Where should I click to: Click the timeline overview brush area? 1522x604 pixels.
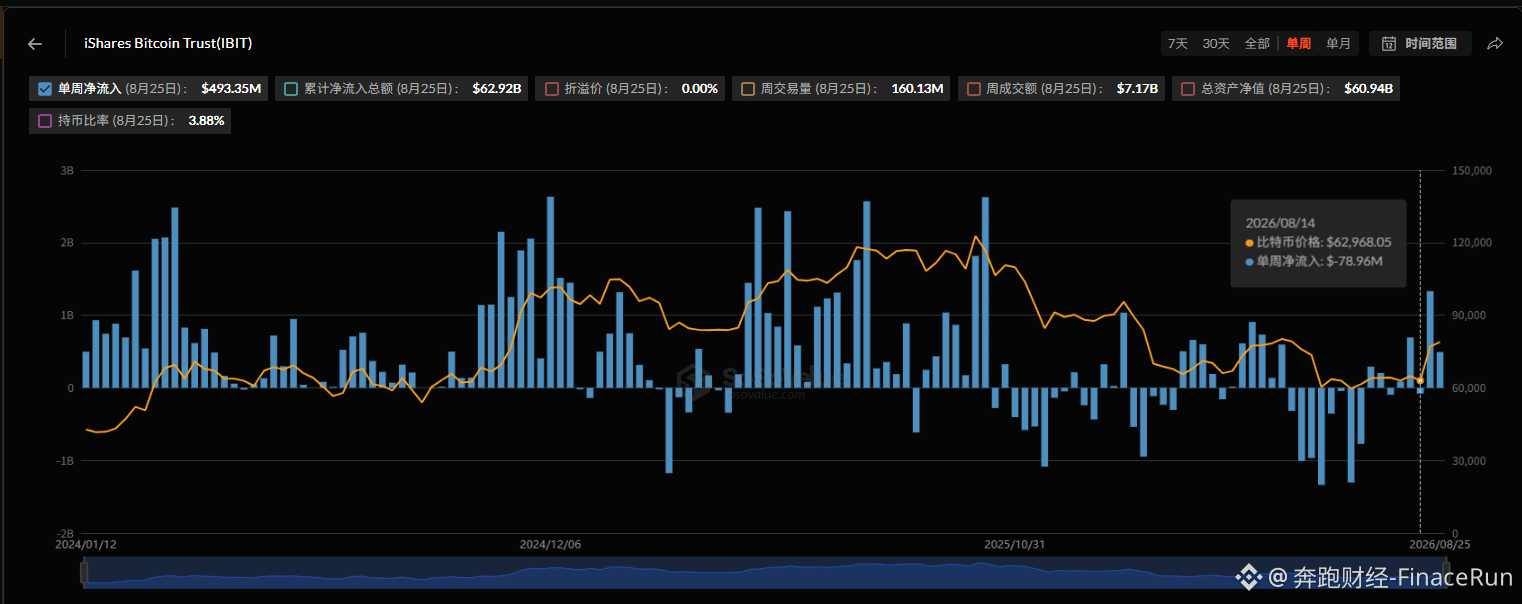click(765, 572)
